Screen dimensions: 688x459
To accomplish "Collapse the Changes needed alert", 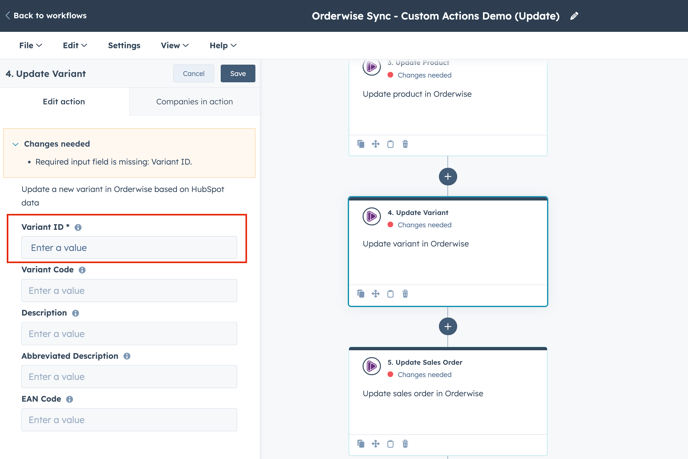I will (x=15, y=144).
